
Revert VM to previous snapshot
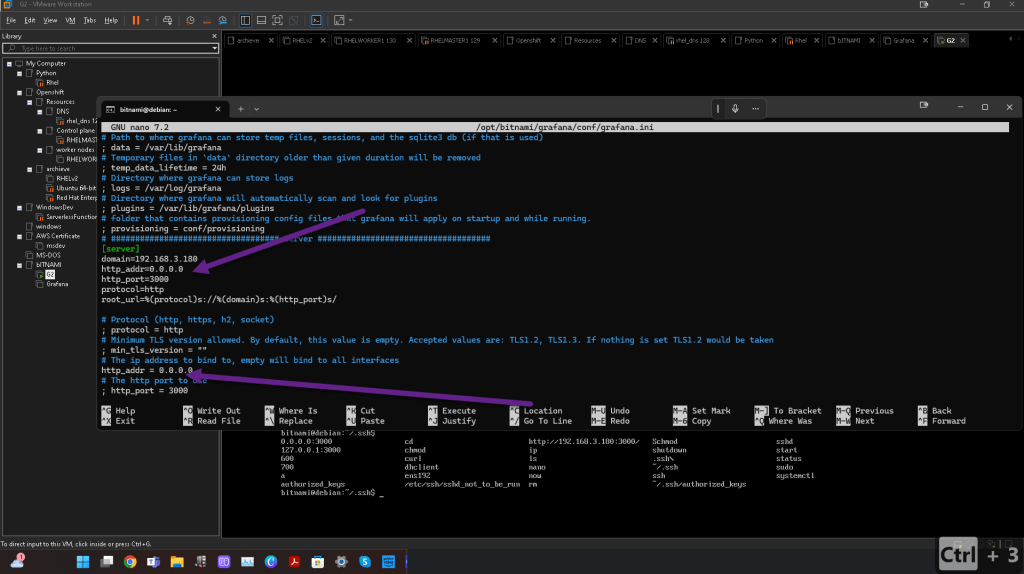[x=206, y=20]
